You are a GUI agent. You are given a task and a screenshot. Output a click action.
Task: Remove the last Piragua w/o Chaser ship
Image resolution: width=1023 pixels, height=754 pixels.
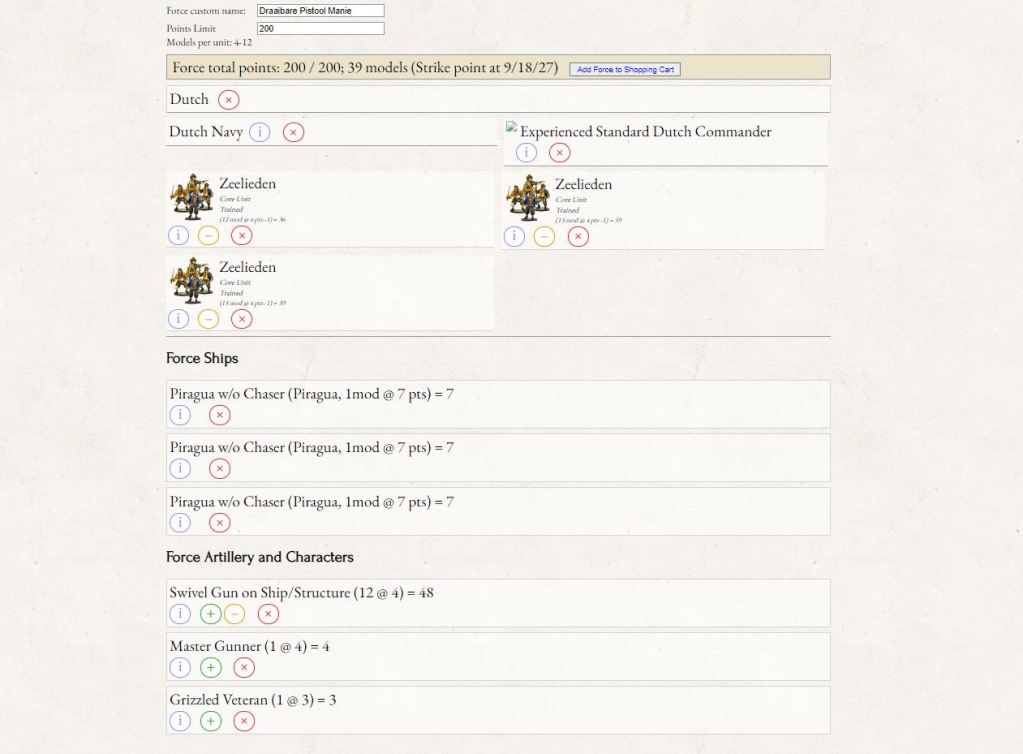pos(219,522)
